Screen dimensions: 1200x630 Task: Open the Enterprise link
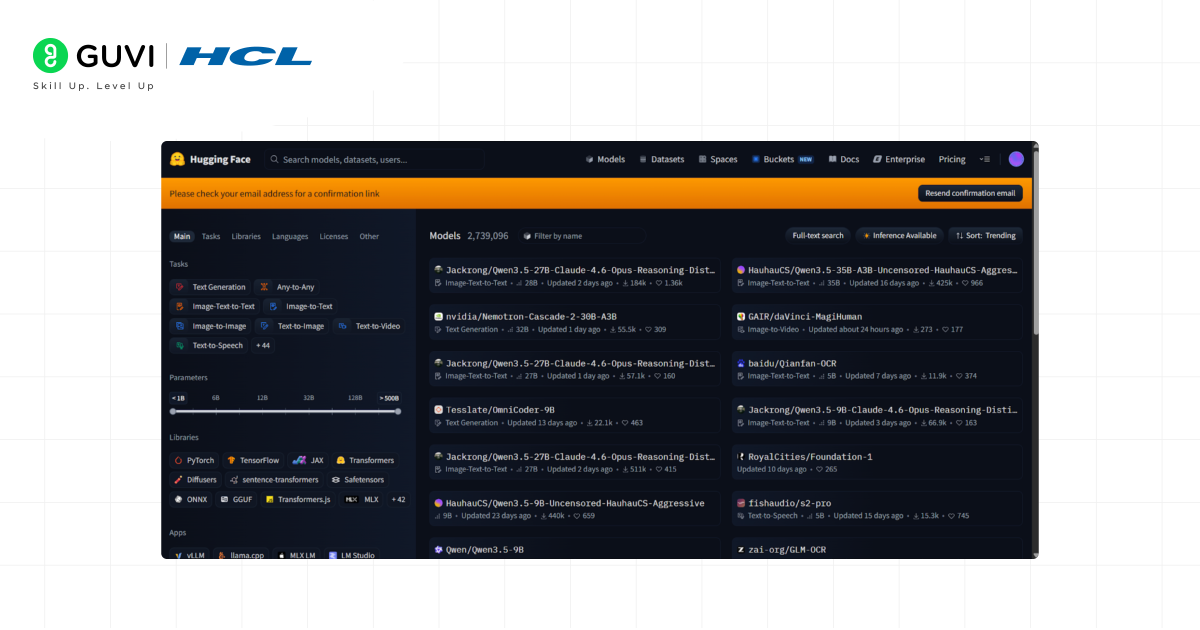pyautogui.click(x=899, y=159)
